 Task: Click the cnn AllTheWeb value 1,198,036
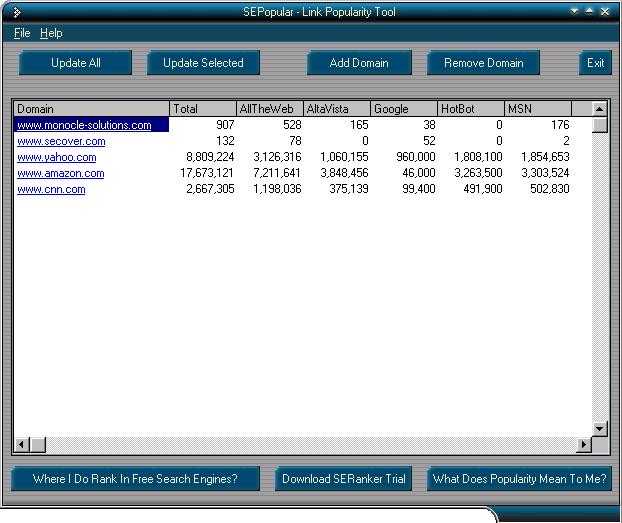point(277,189)
